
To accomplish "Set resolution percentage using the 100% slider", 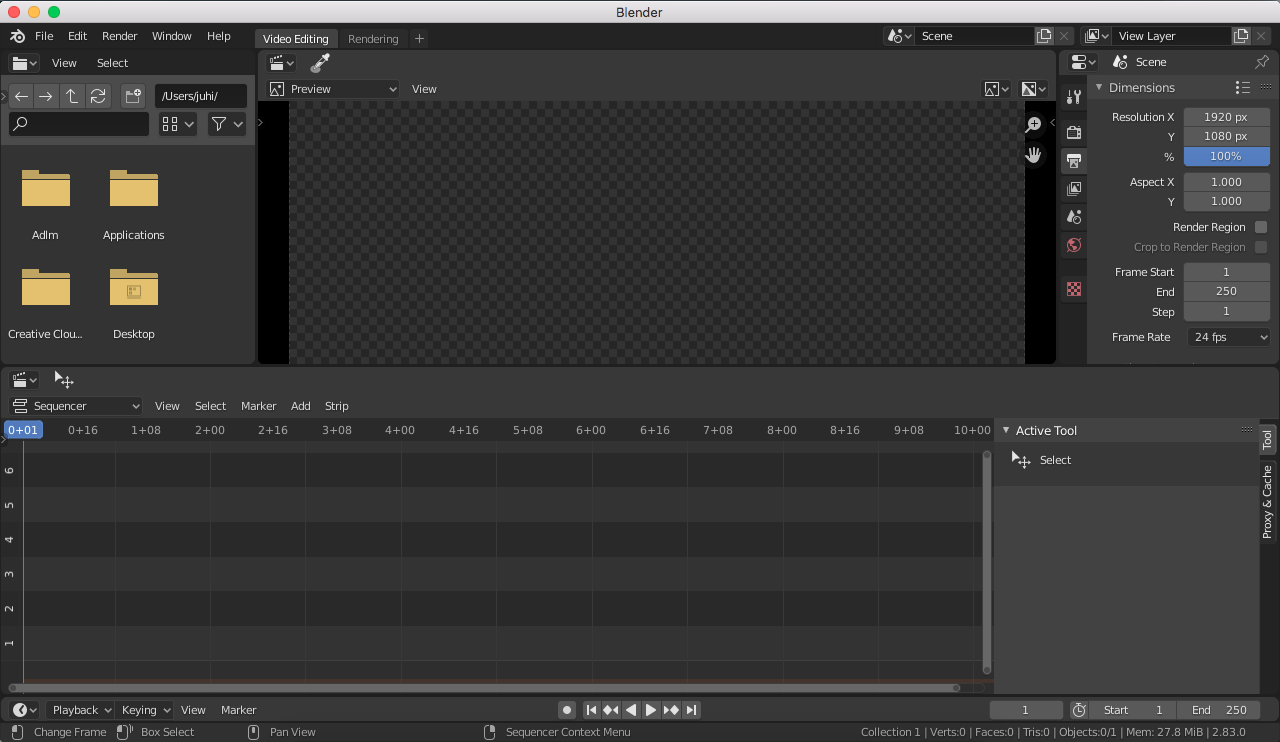I will tap(1226, 156).
